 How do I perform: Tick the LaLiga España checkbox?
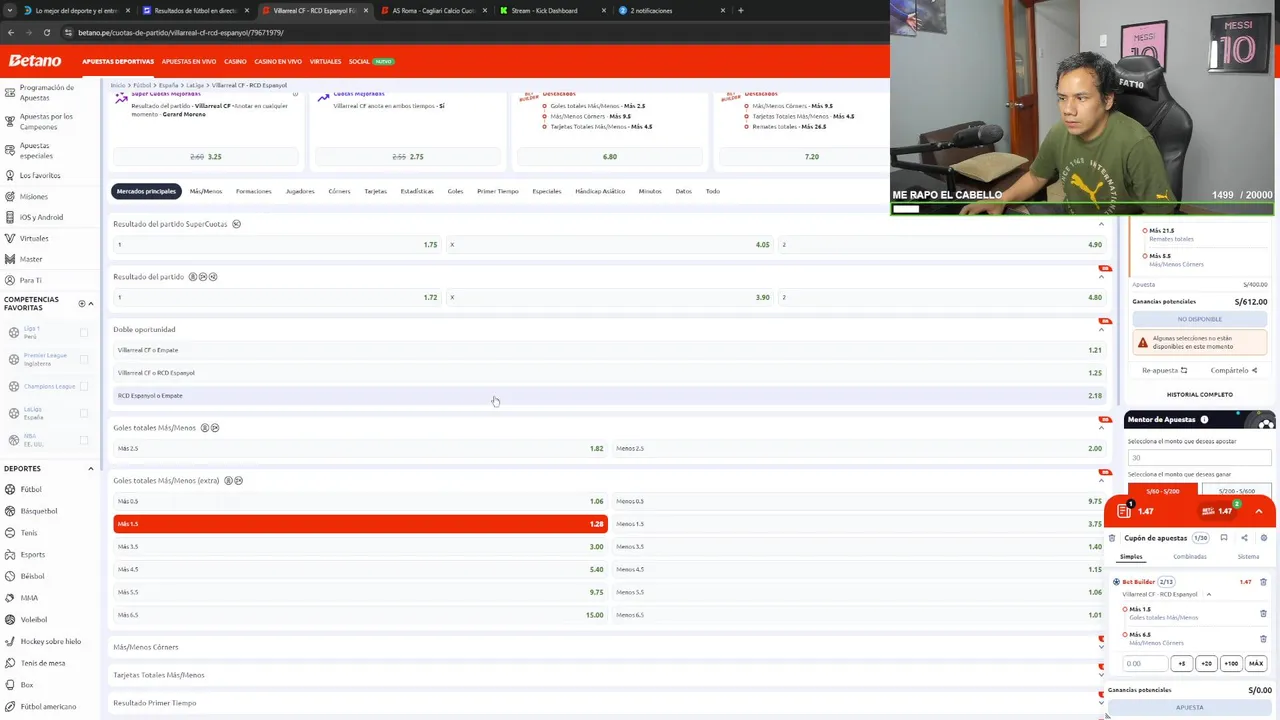point(84,413)
